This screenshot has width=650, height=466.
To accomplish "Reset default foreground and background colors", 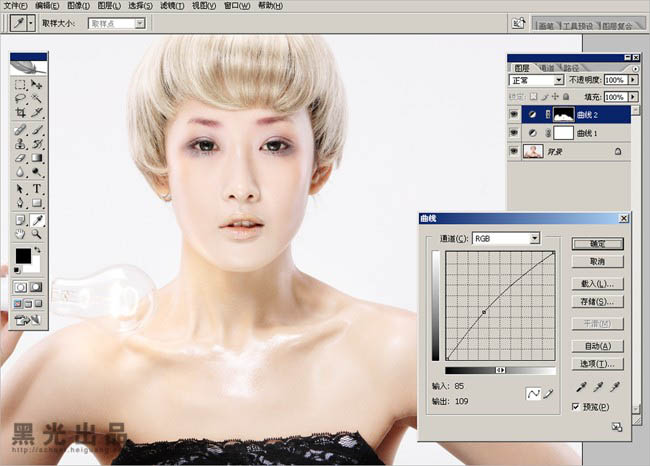I will coord(17,270).
